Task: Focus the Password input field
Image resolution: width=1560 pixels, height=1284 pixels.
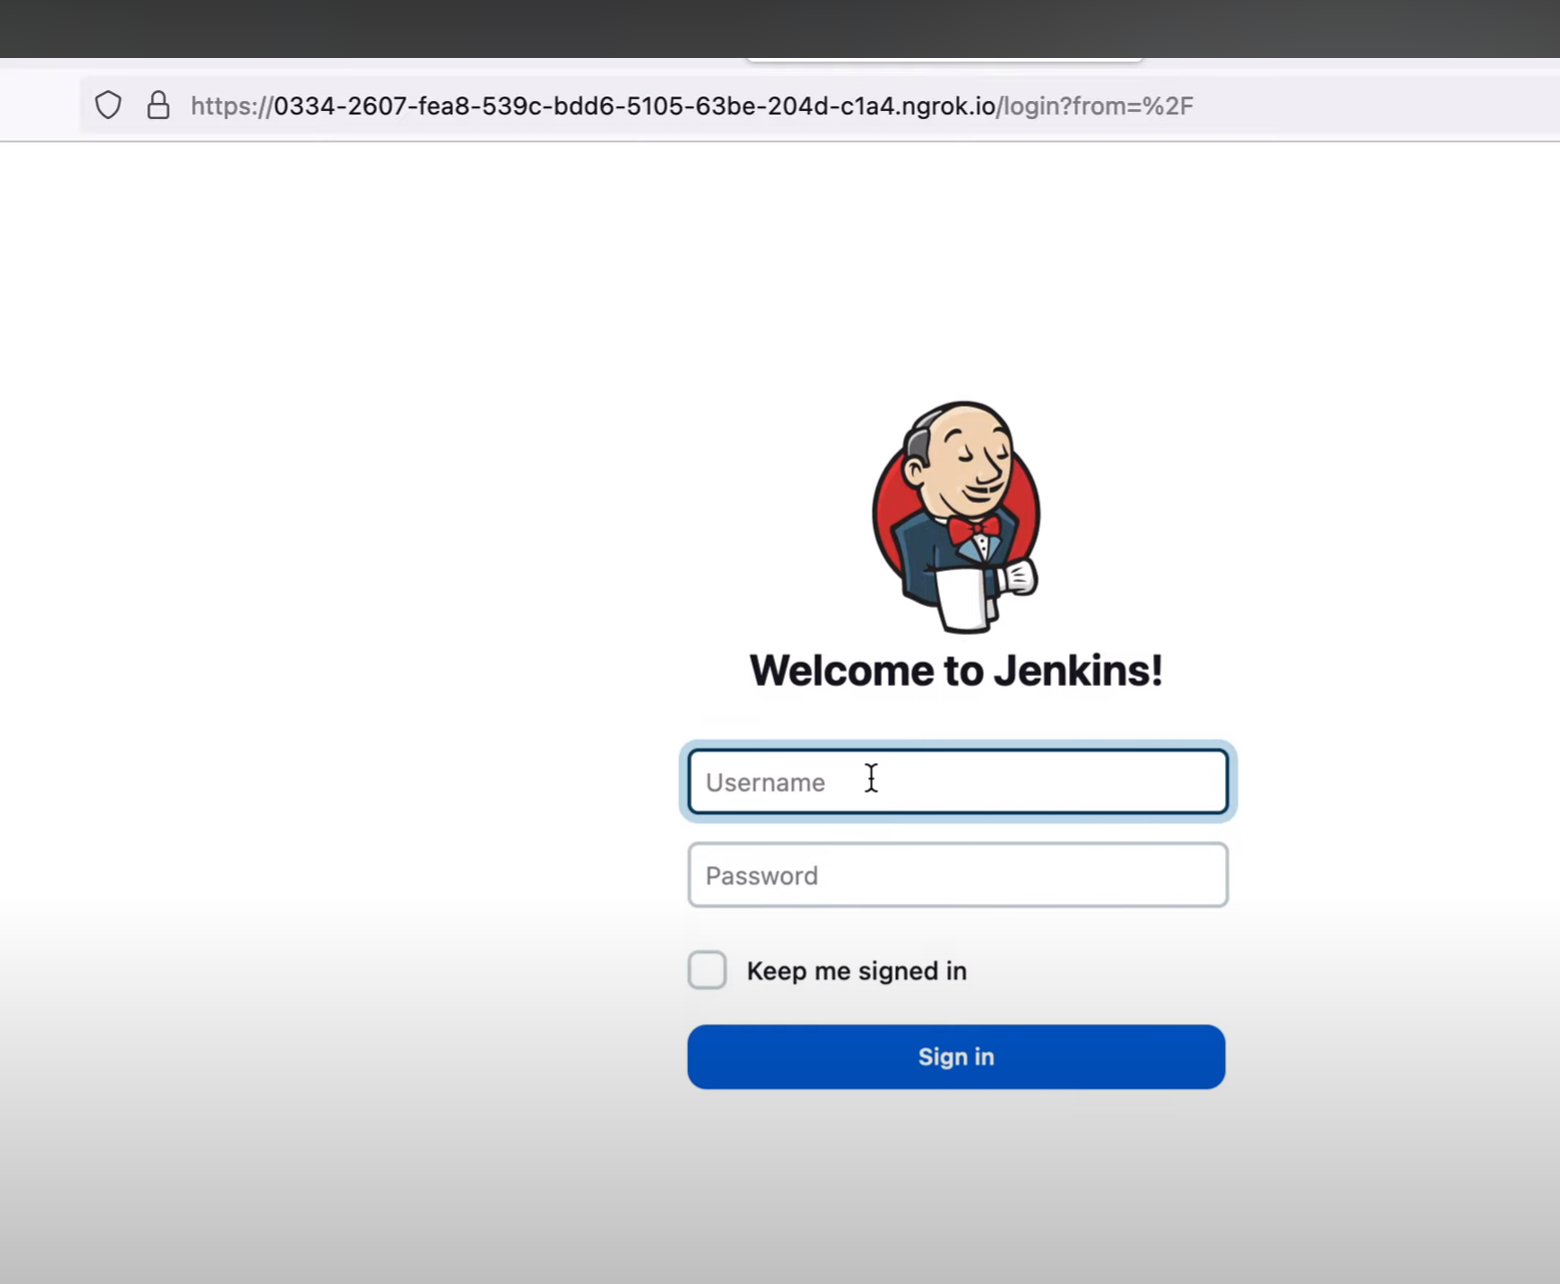Action: click(958, 875)
